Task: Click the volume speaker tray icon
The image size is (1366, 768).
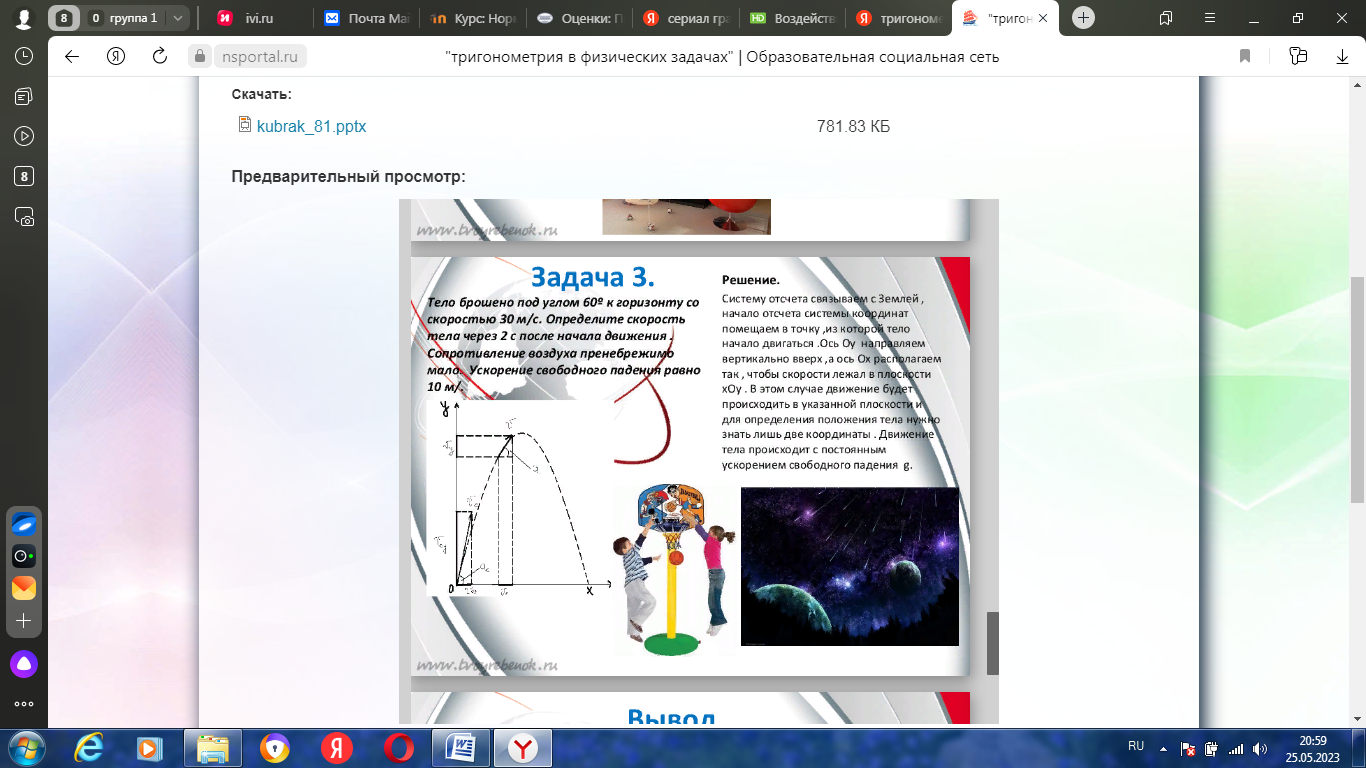Action: (1261, 748)
